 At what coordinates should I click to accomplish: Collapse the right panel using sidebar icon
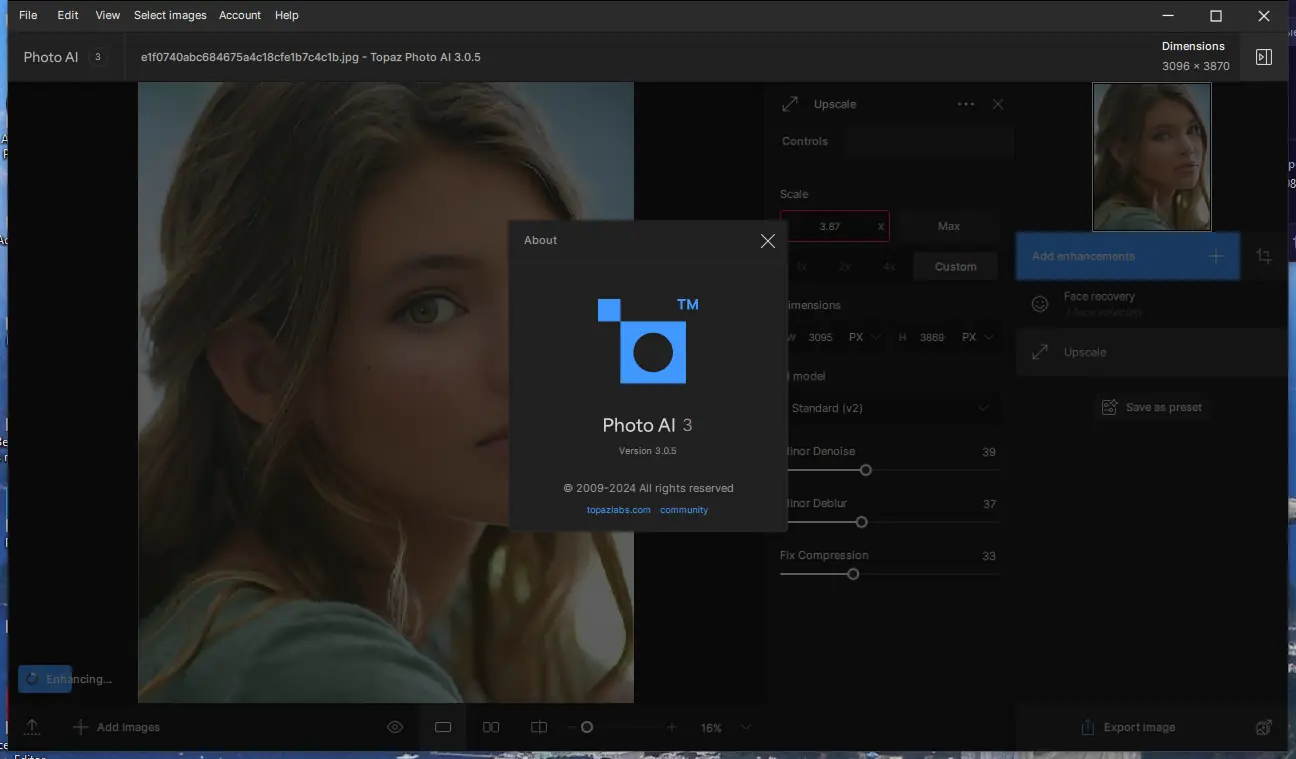(x=1263, y=57)
